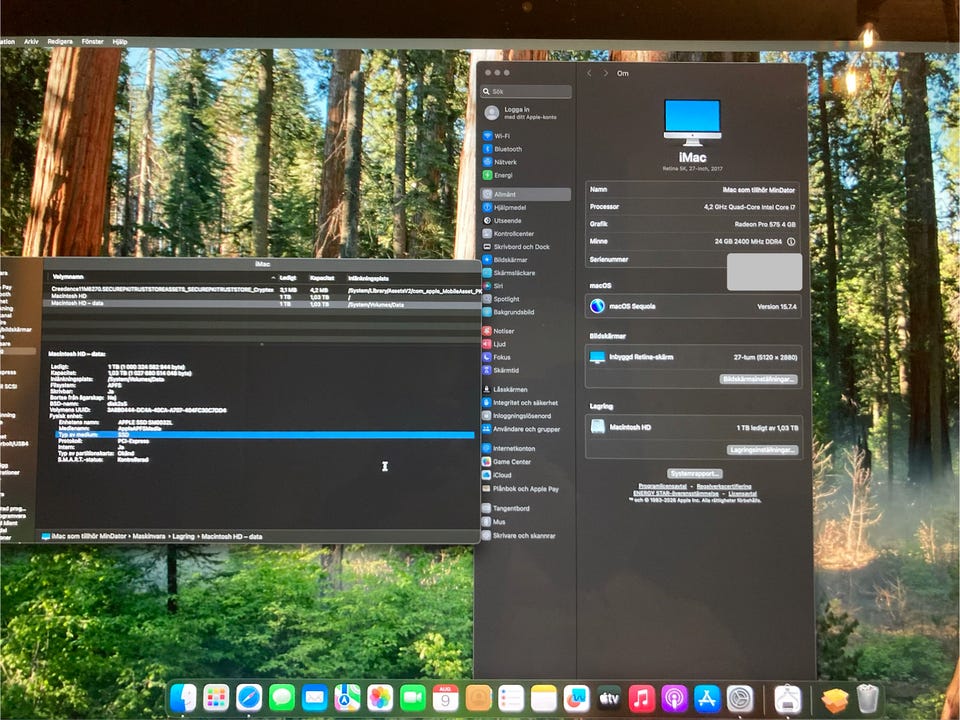Click Logga in with Apple account

click(x=521, y=113)
